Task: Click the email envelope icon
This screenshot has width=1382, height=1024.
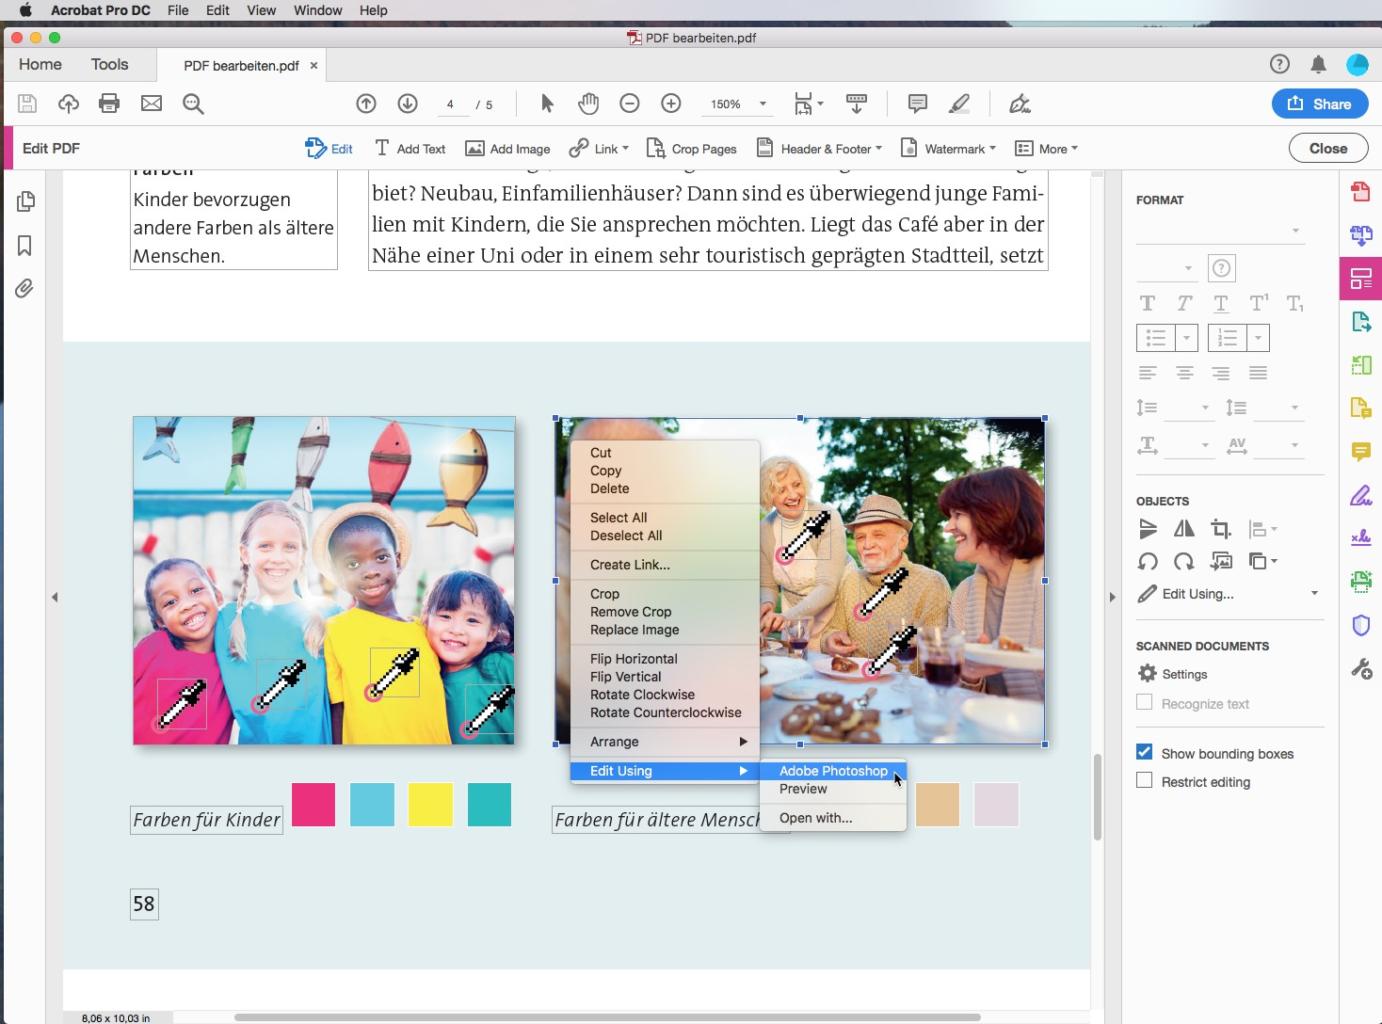Action: tap(151, 103)
